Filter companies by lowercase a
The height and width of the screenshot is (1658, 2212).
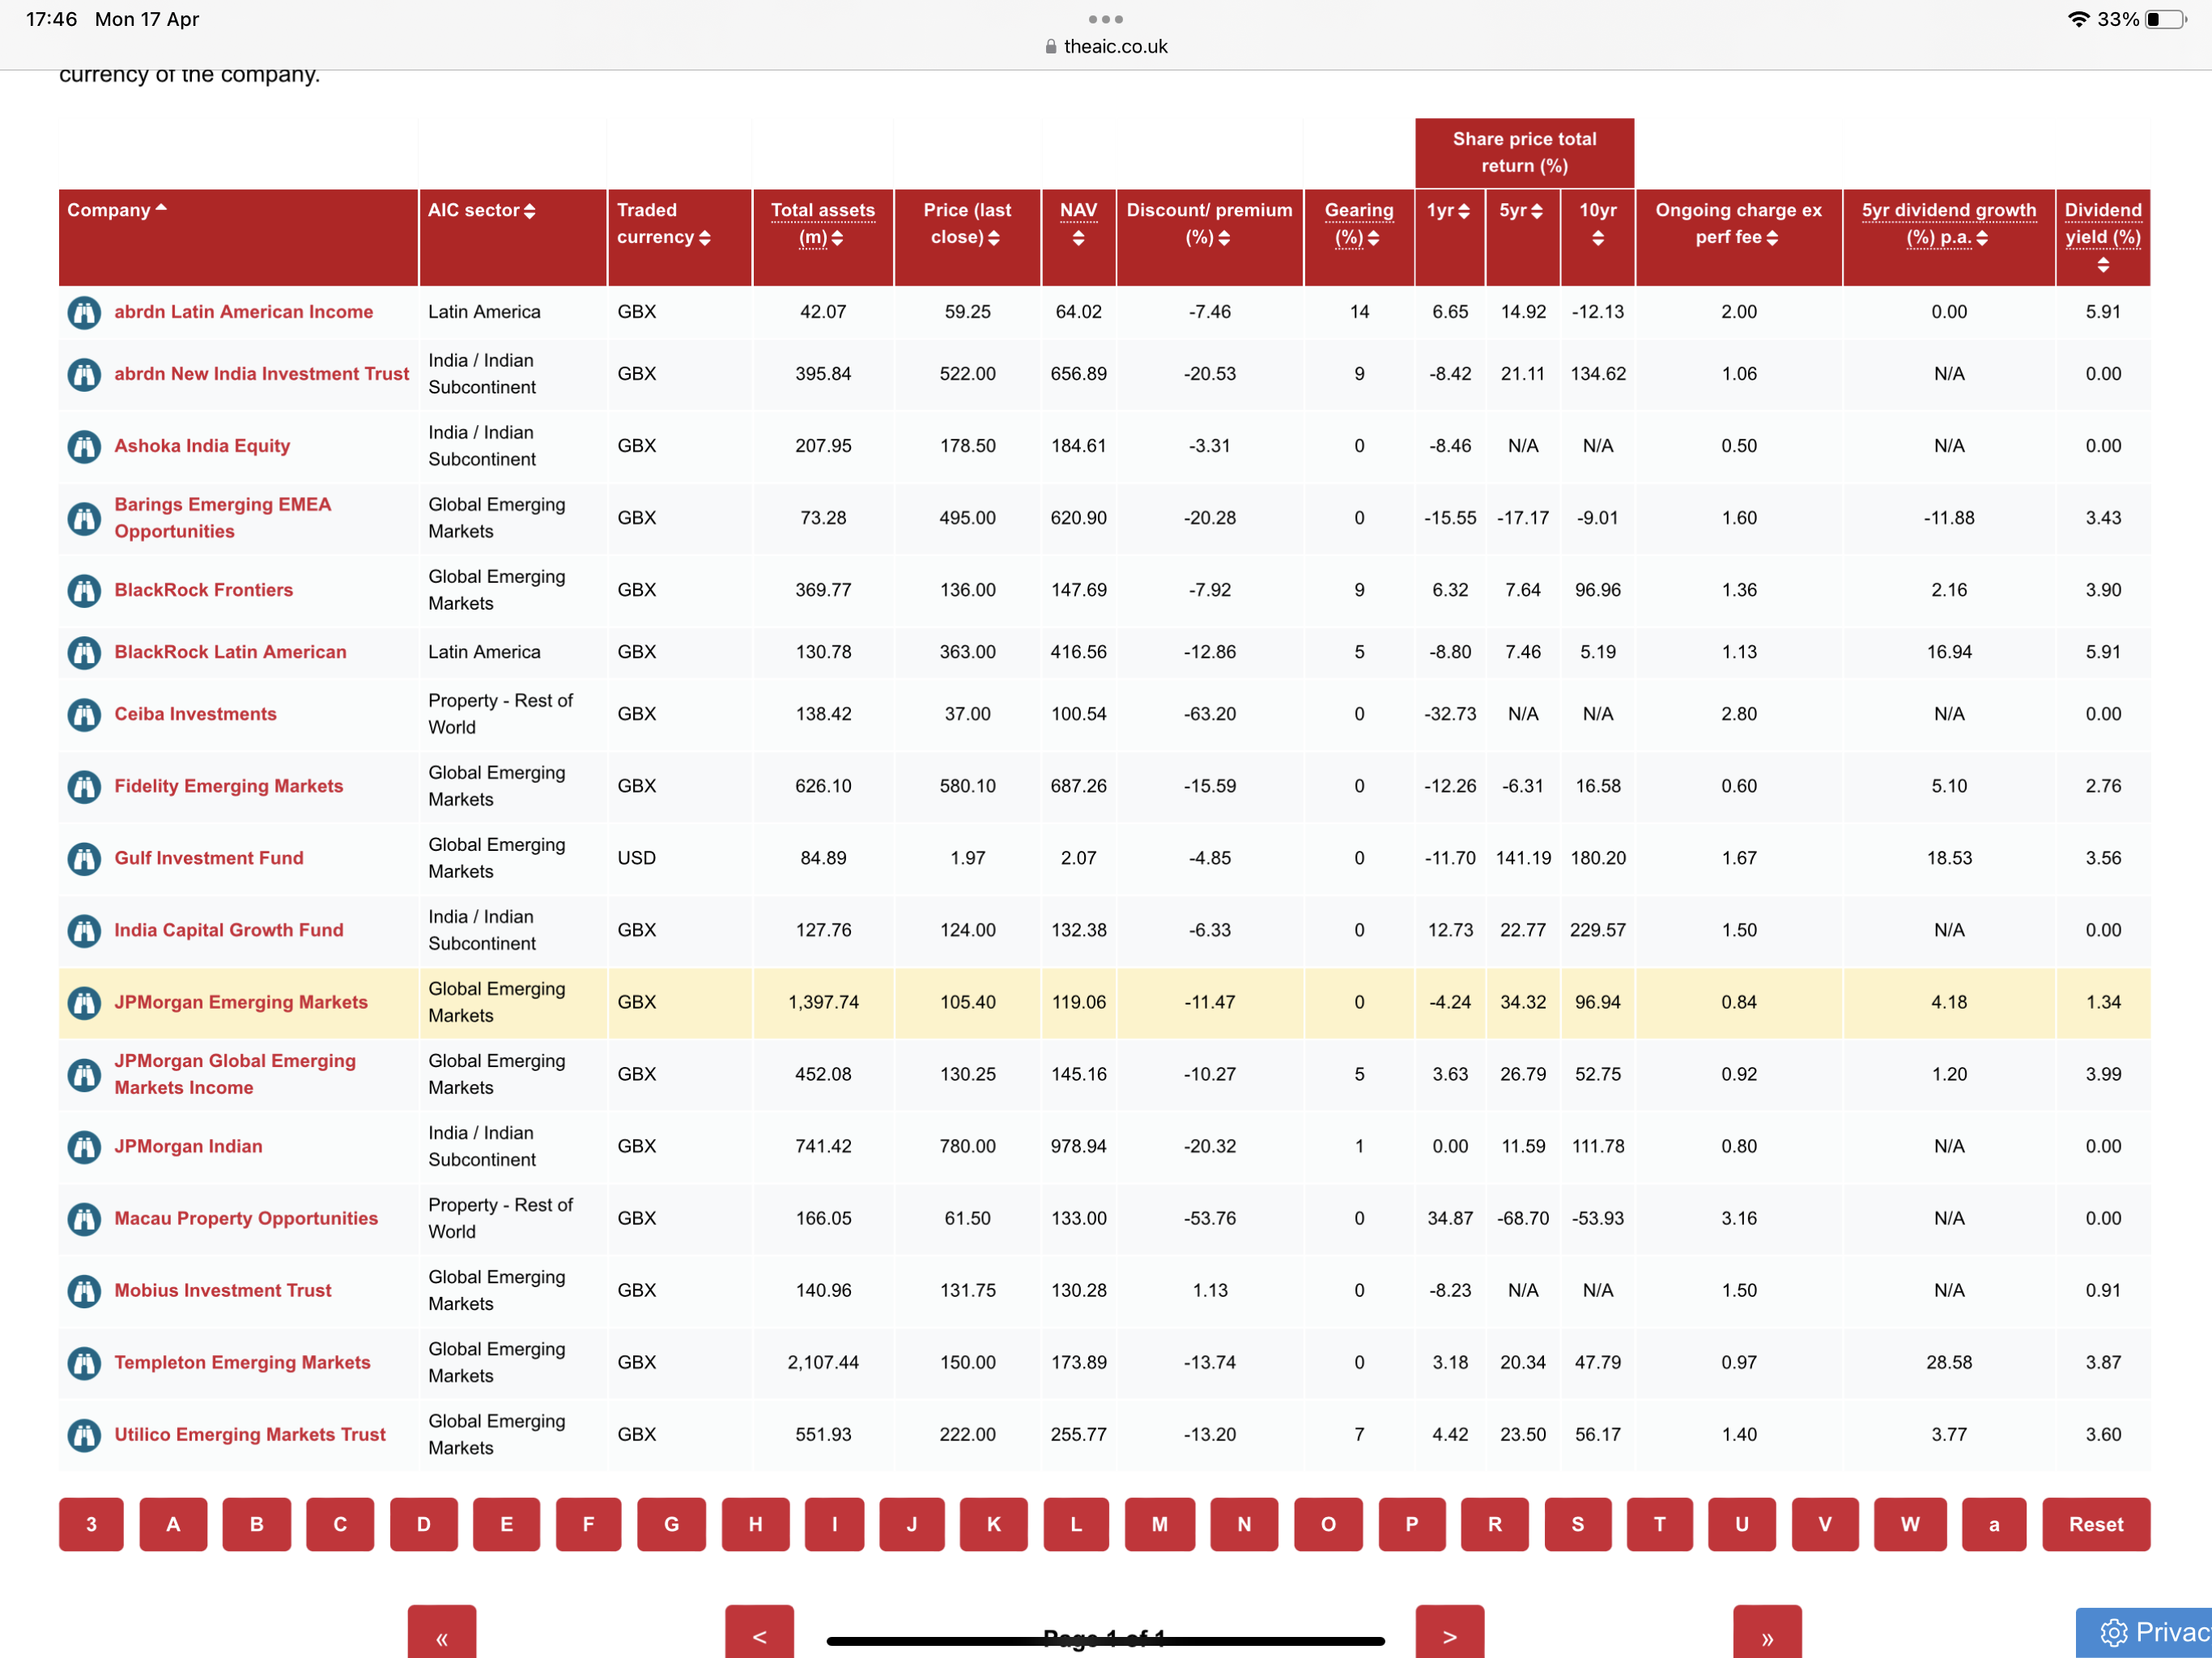(x=1994, y=1524)
